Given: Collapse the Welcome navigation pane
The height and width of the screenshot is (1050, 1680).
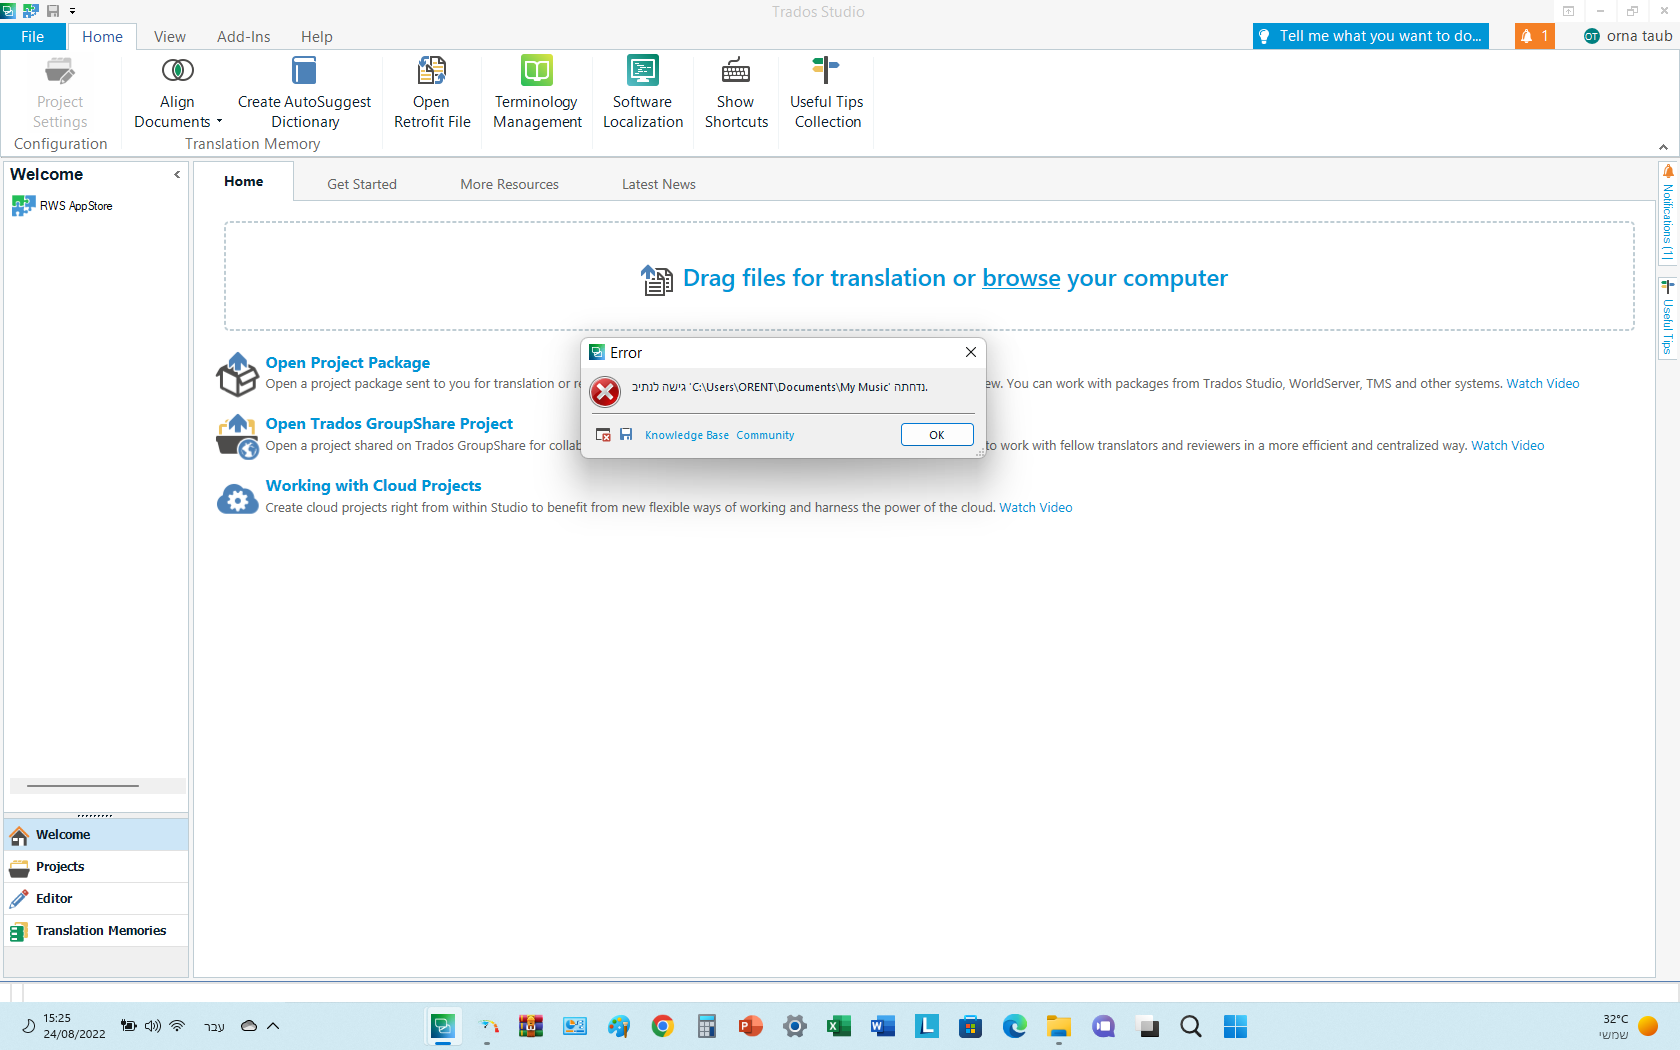Looking at the screenshot, I should 177,174.
